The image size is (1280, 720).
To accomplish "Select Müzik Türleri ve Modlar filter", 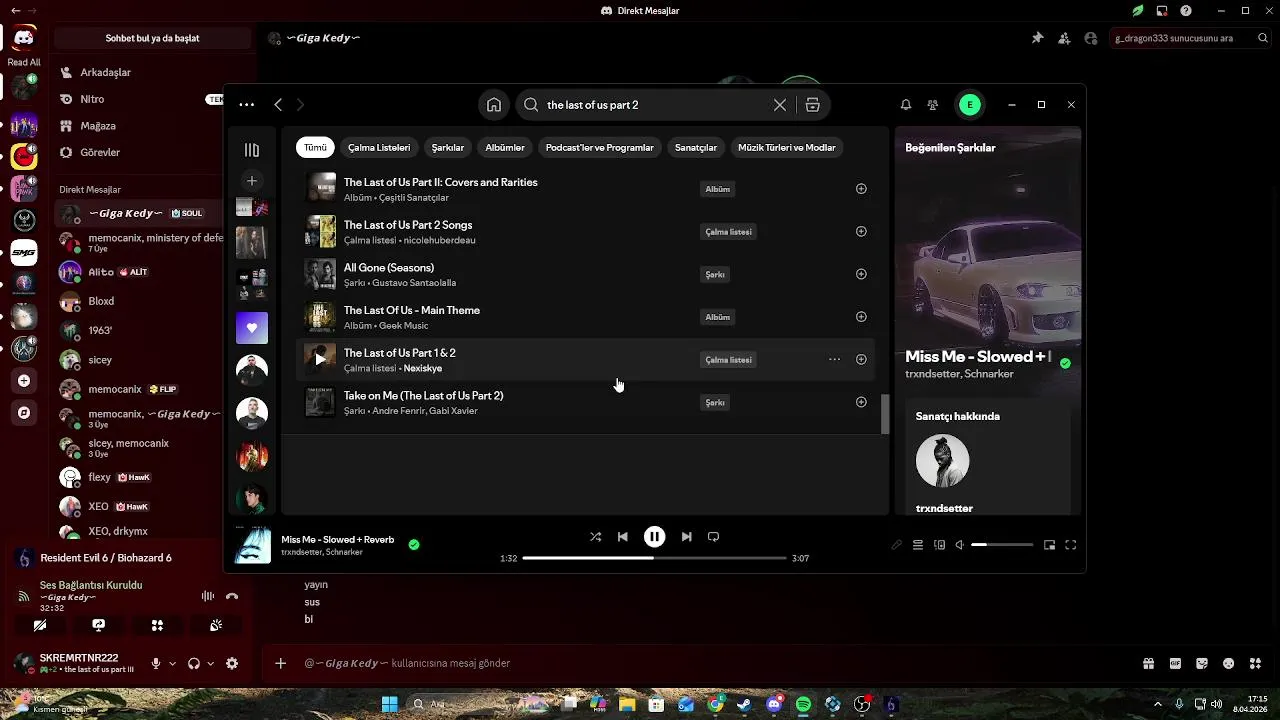I will [787, 147].
